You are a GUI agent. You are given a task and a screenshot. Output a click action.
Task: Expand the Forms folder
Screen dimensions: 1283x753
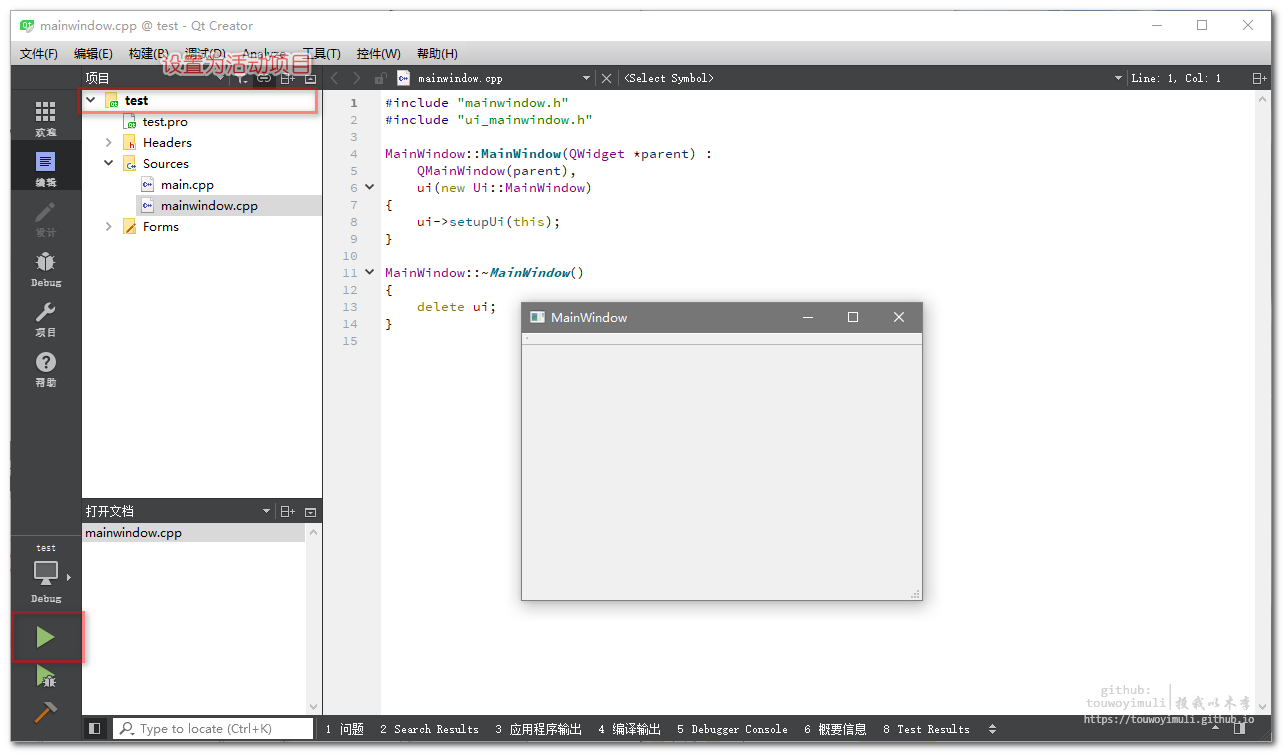point(109,227)
